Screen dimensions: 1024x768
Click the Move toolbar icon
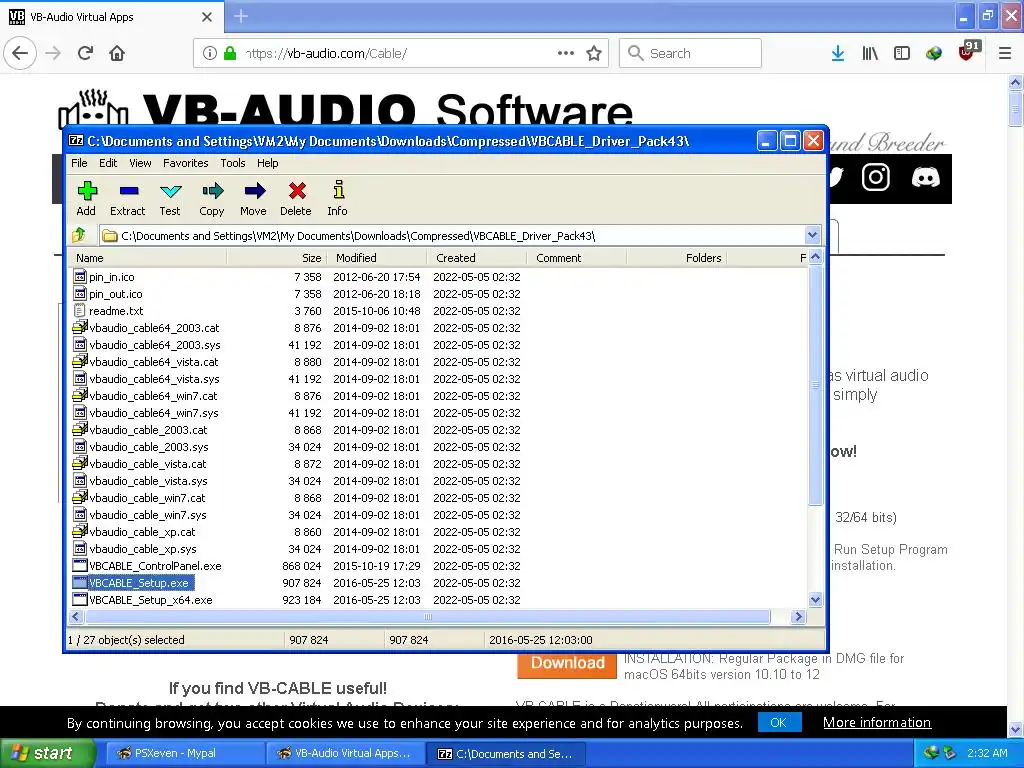click(253, 199)
